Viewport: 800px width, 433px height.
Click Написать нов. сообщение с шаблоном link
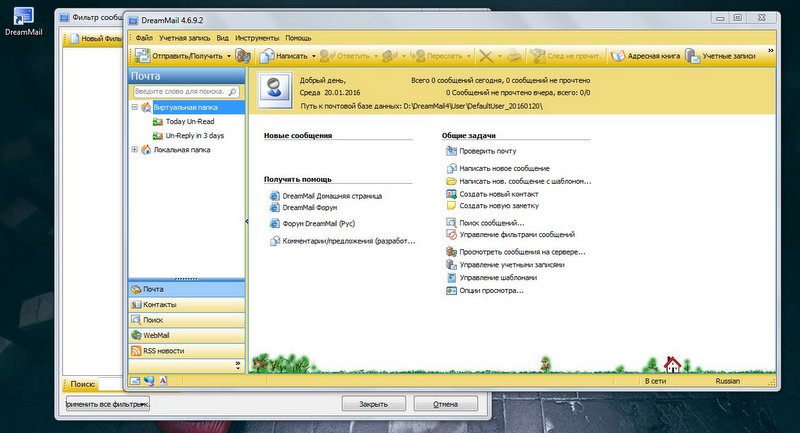click(525, 181)
